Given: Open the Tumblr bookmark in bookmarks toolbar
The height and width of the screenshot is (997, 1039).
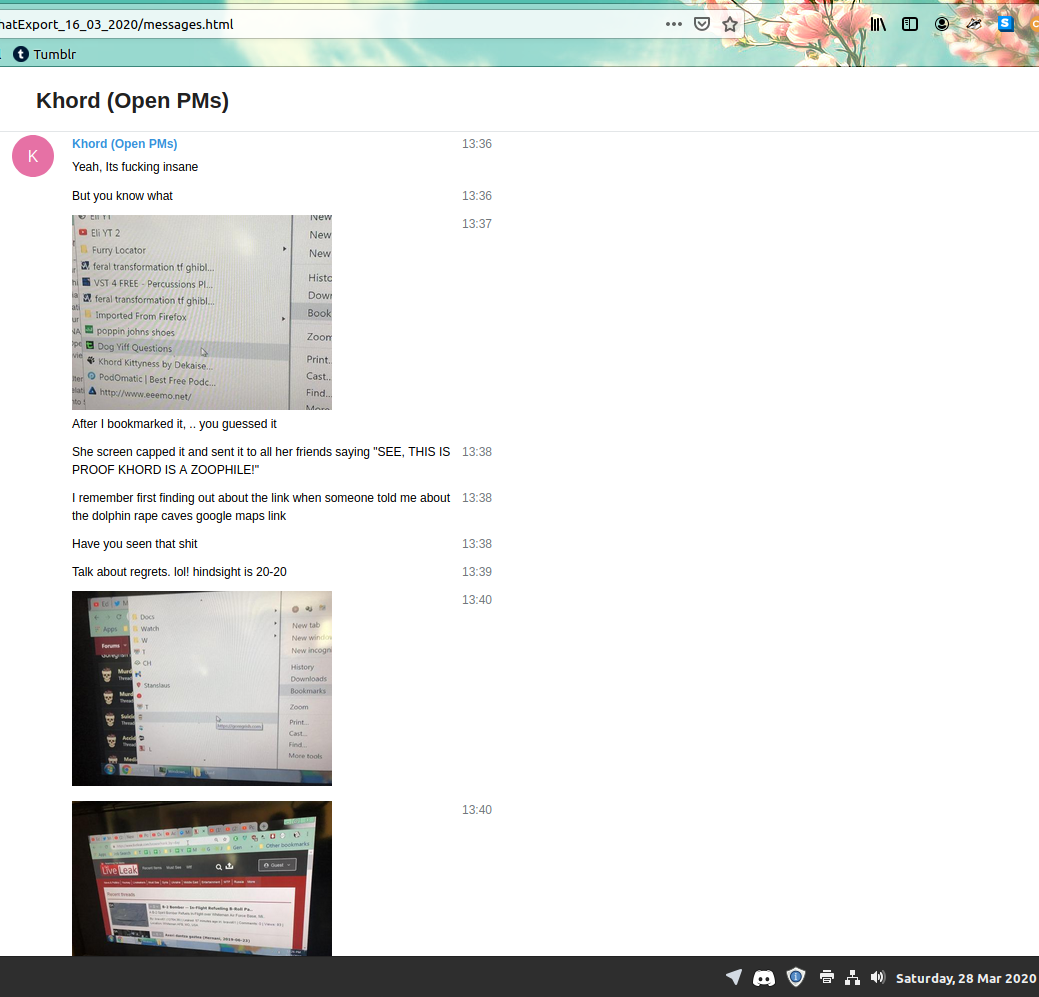Looking at the screenshot, I should (45, 54).
